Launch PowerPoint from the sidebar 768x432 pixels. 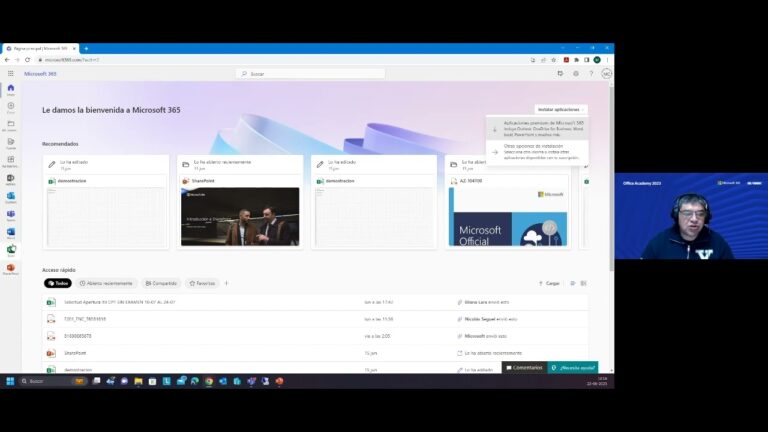(11, 269)
